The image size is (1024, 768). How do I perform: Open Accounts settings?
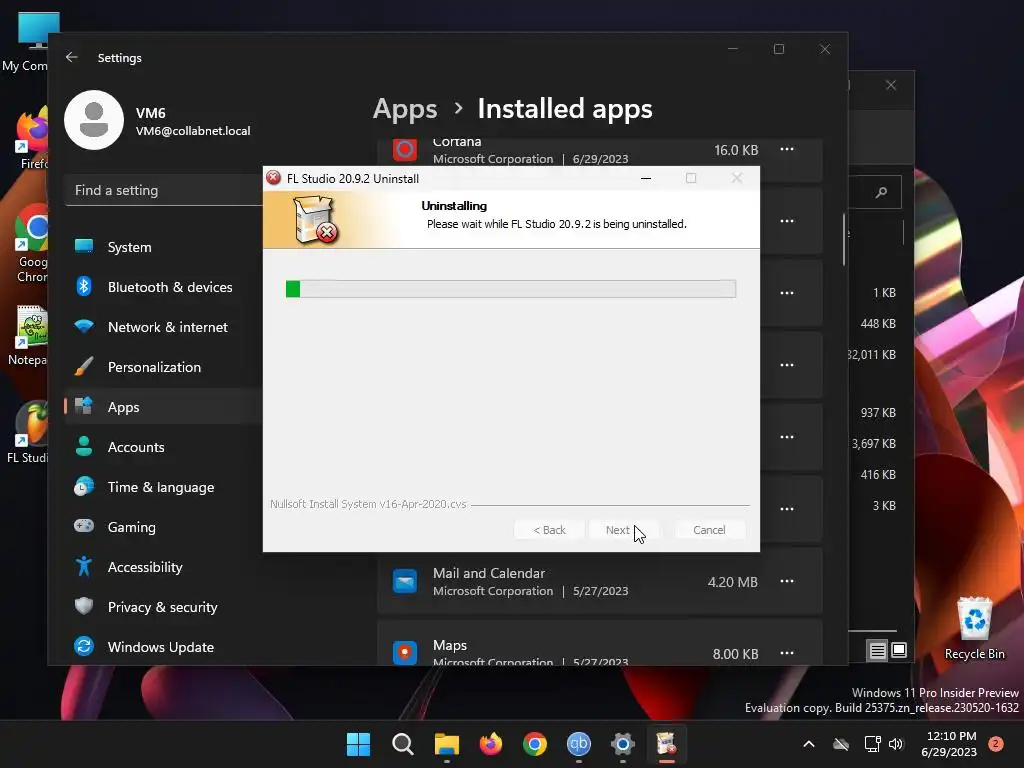click(x=163, y=447)
